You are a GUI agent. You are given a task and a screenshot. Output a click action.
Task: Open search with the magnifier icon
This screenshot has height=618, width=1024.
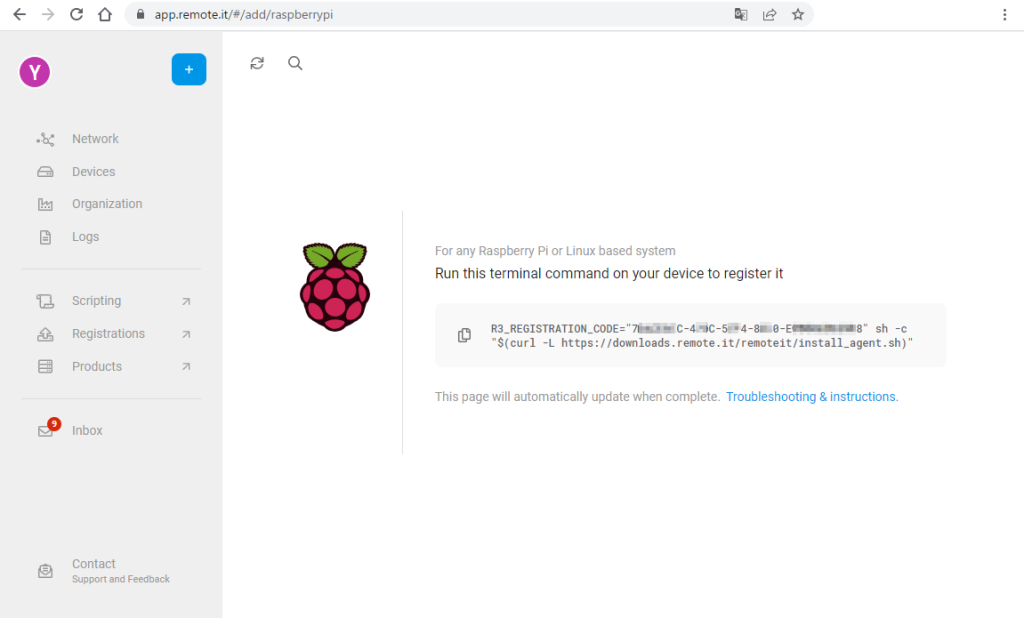tap(295, 63)
